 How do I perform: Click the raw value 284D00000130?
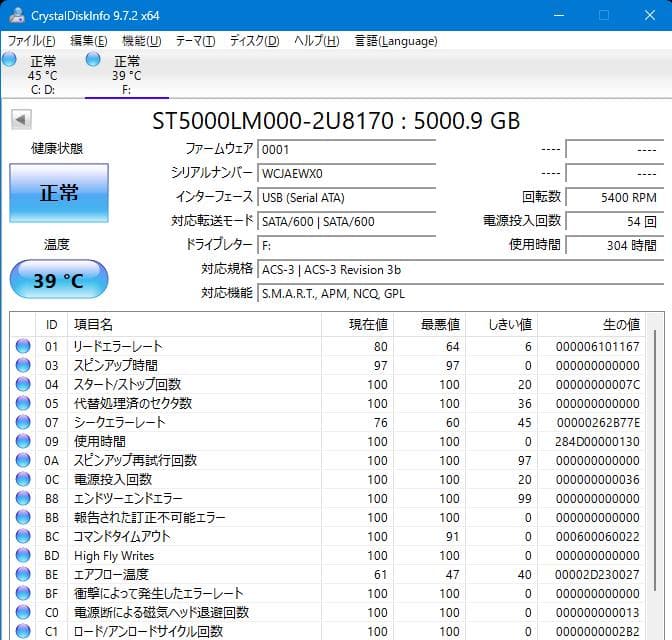[x=597, y=442]
